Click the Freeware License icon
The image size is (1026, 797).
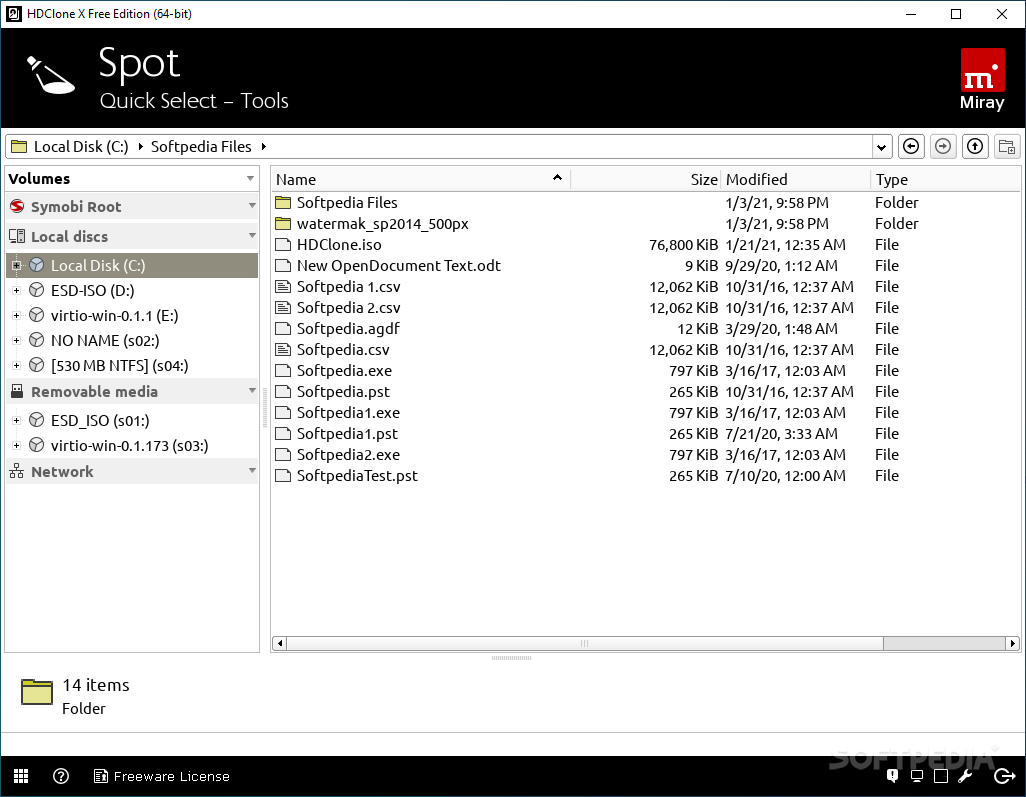pos(101,776)
